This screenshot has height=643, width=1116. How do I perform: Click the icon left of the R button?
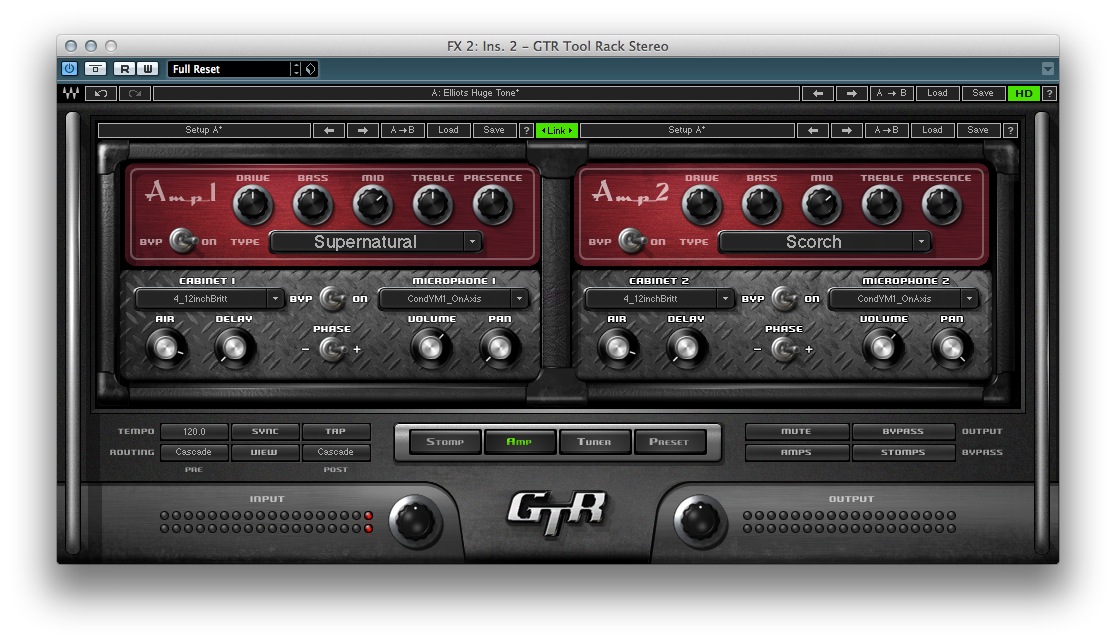[x=95, y=68]
